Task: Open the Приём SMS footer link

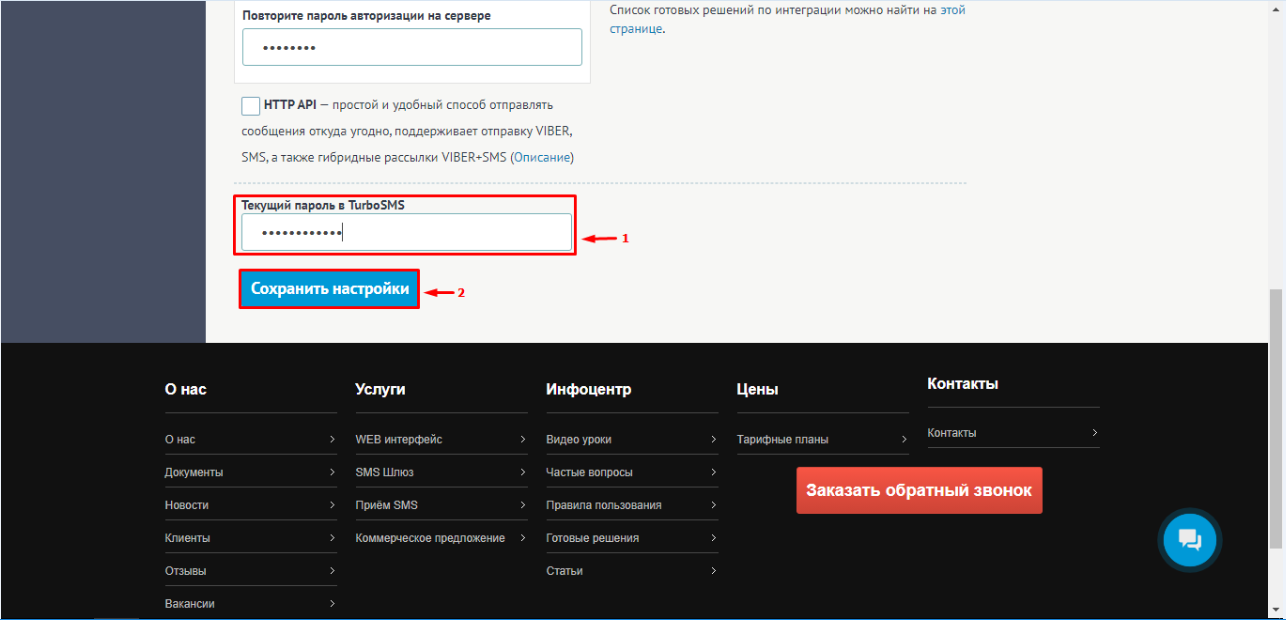Action: (387, 505)
